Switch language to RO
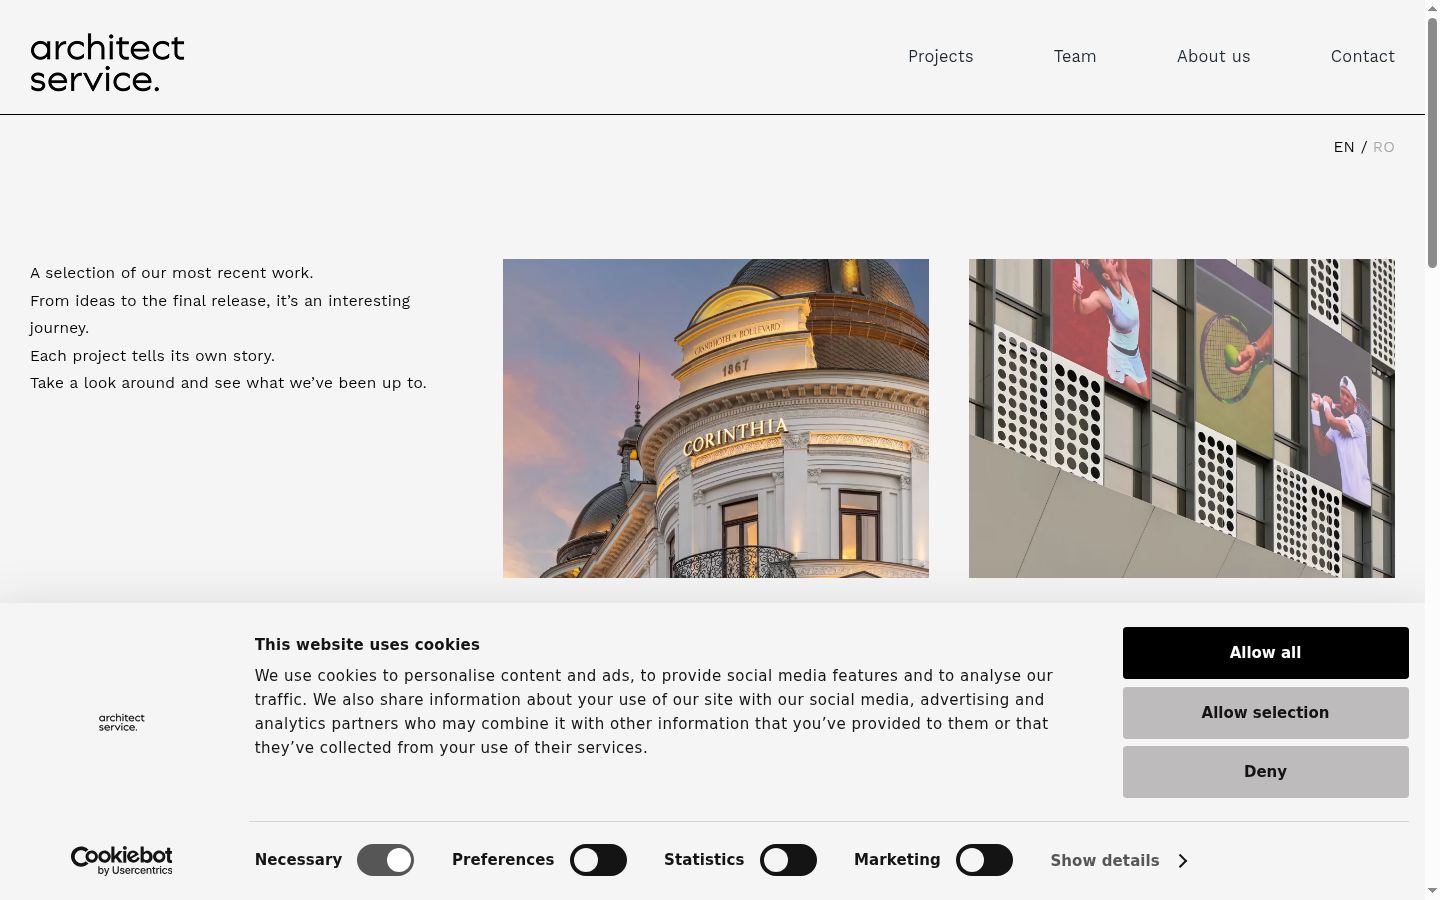The image size is (1440, 900). 1384,147
